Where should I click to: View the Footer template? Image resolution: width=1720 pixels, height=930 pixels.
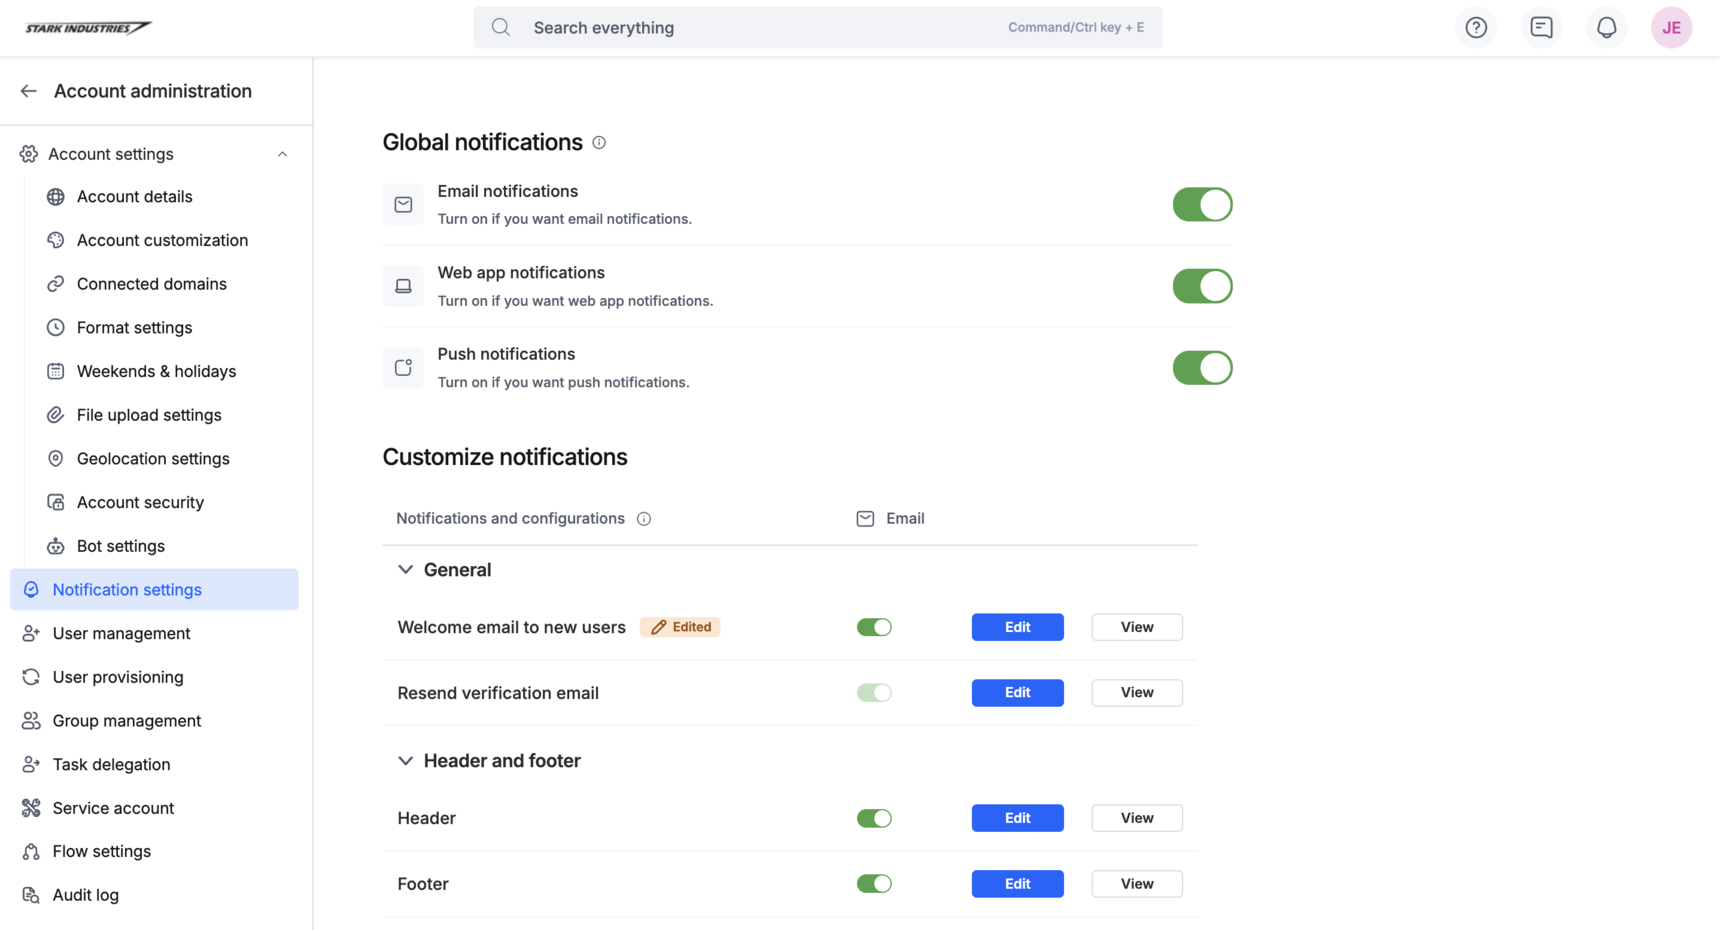coord(1137,884)
